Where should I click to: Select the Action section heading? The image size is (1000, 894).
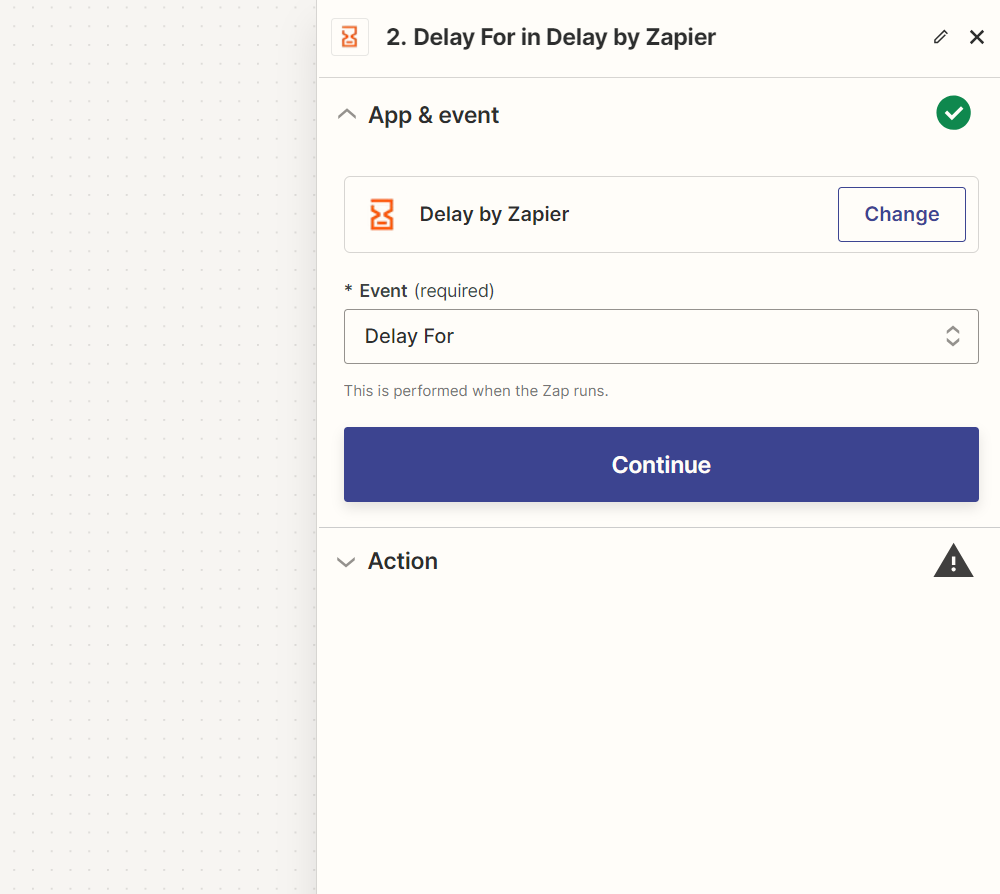[x=402, y=561]
